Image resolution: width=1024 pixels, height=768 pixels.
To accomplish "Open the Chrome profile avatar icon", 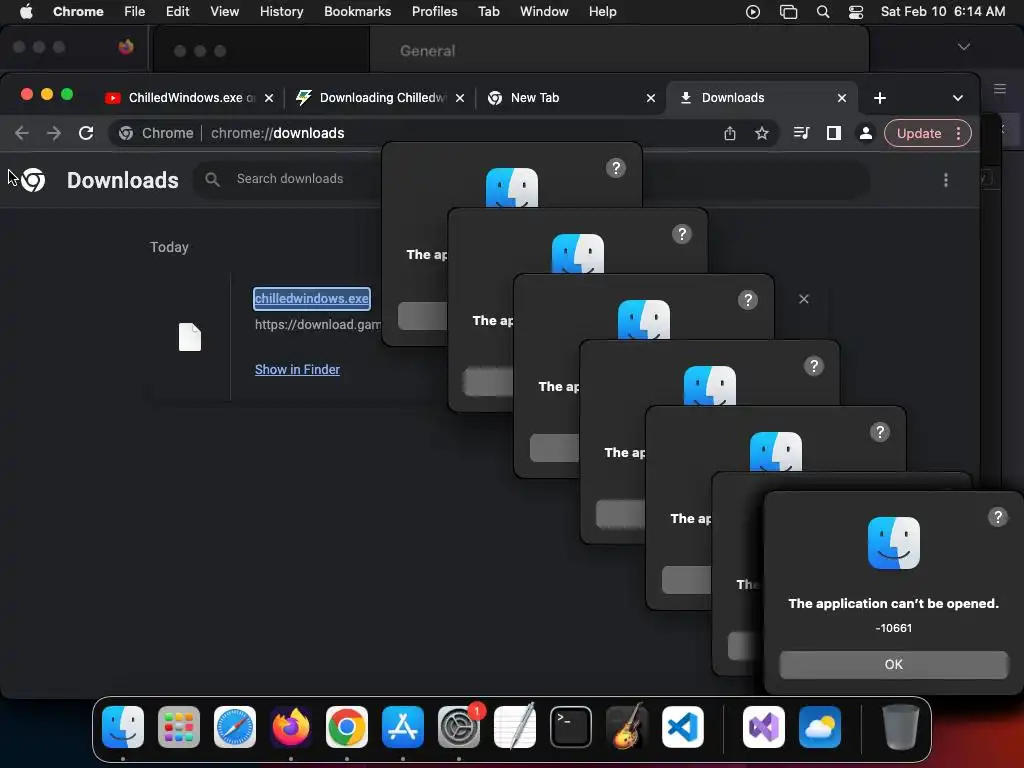I will pos(866,133).
